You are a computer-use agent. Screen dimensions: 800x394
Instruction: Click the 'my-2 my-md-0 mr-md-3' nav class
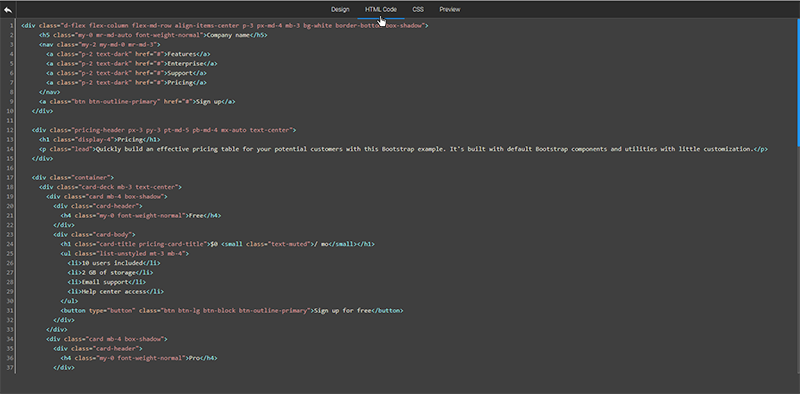119,44
